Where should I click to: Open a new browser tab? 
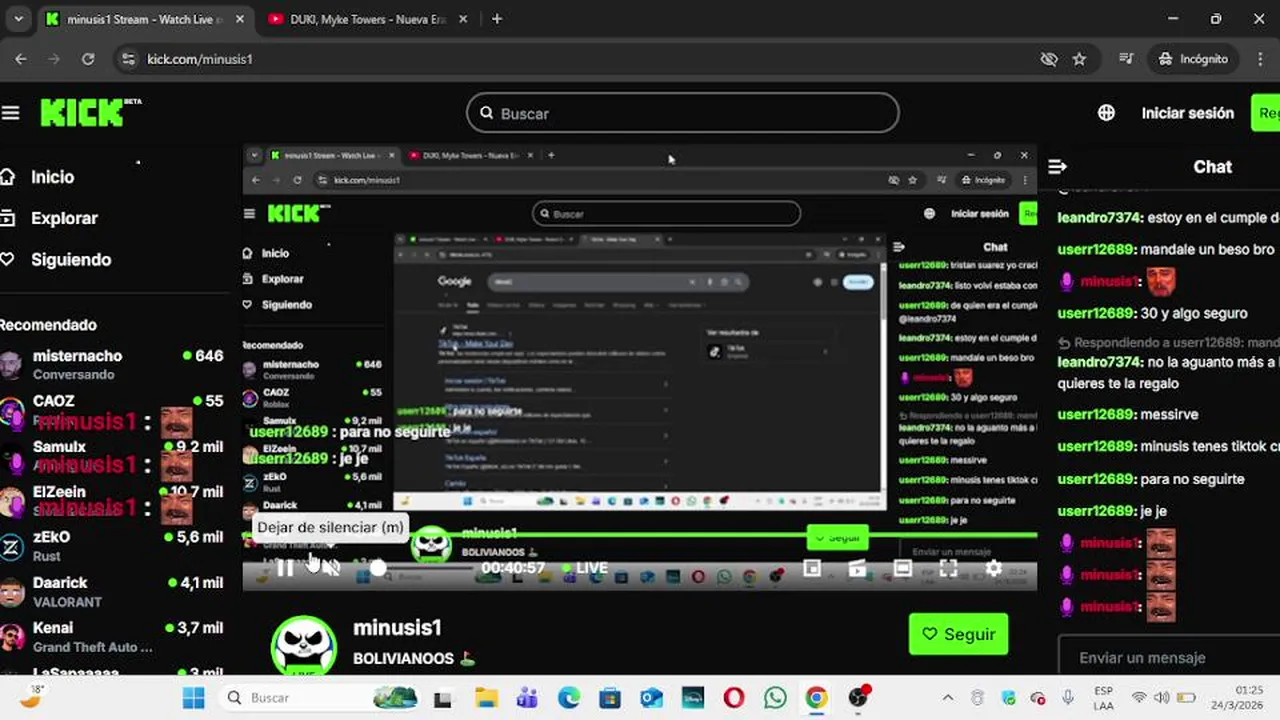(x=497, y=19)
